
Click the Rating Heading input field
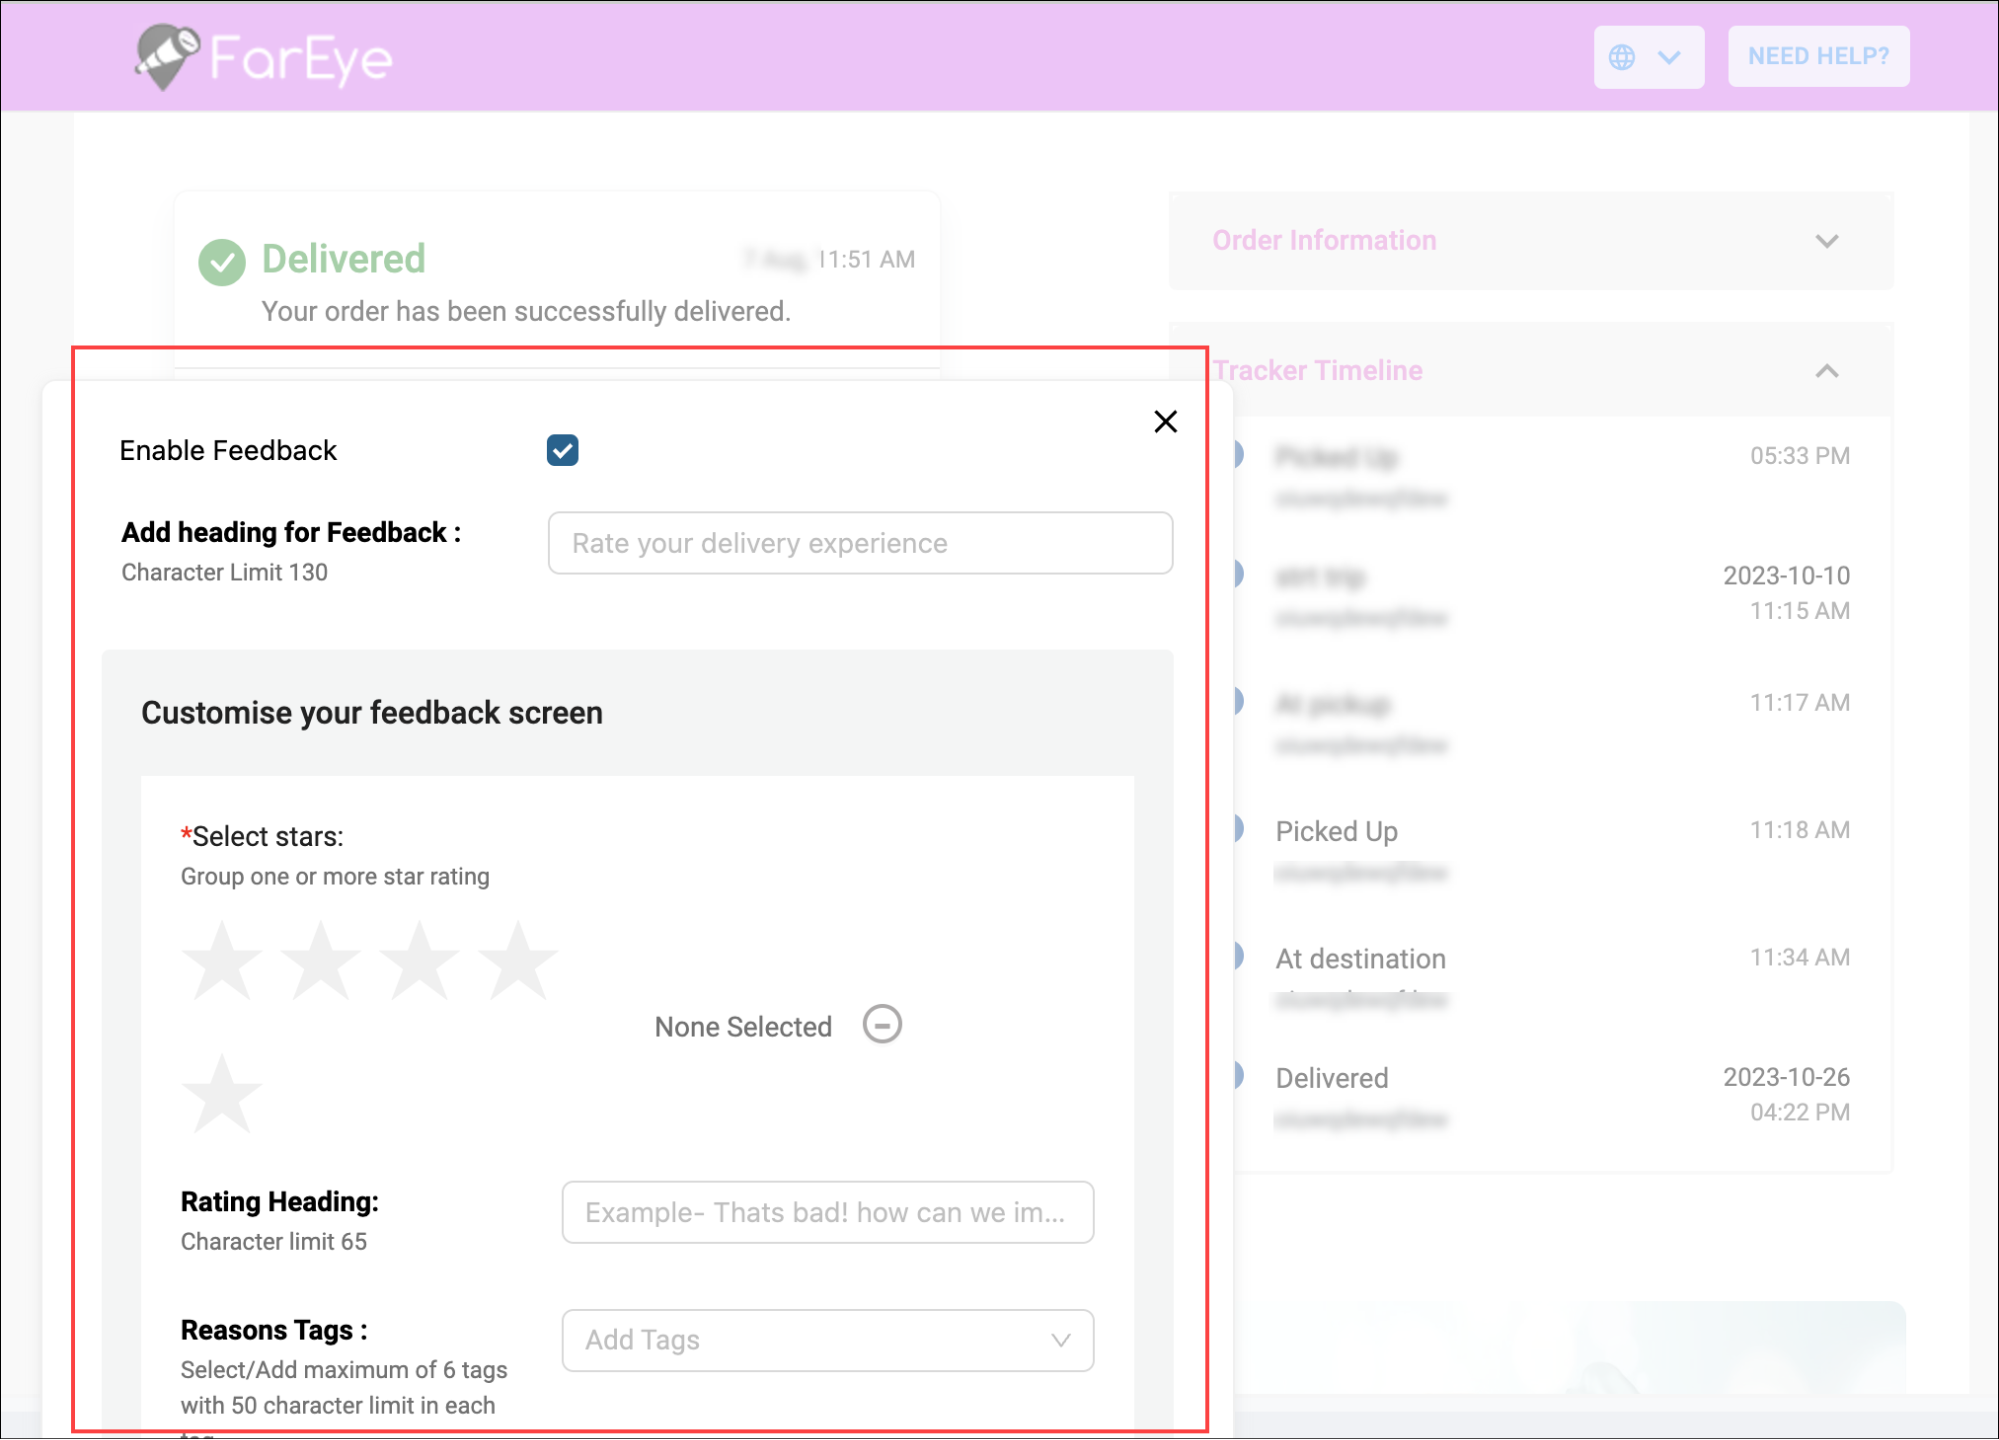coord(827,1212)
